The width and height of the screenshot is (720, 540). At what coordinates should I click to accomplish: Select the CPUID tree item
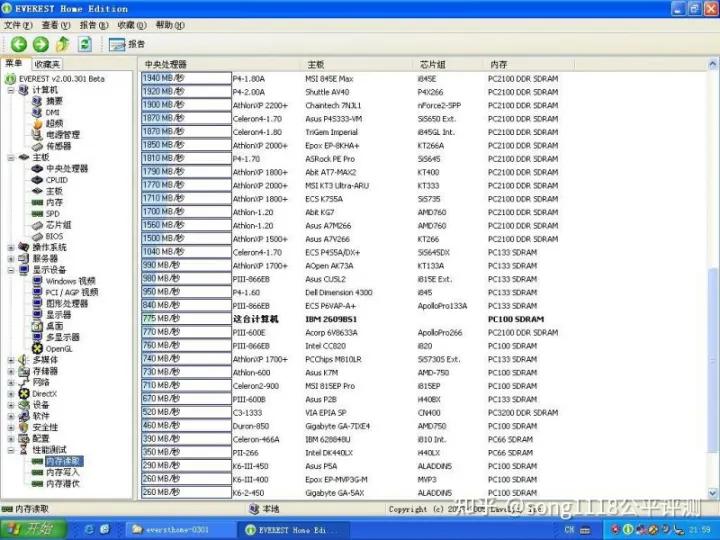(57, 180)
